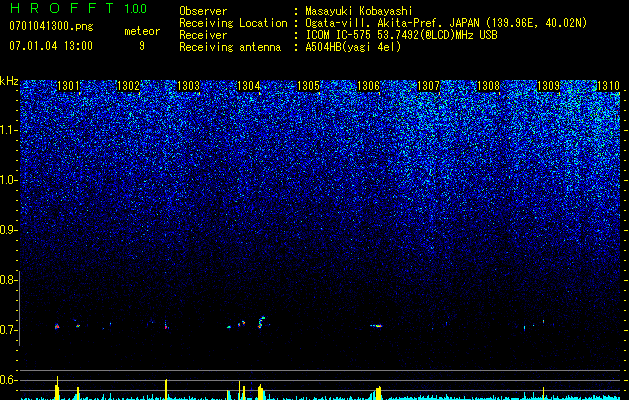Click the 0.6 frequency axis label
629x400 pixels.
click(8, 380)
